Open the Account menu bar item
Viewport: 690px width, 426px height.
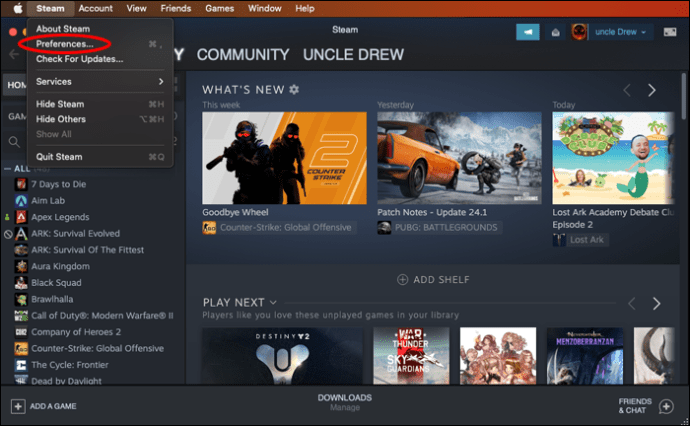click(x=95, y=8)
